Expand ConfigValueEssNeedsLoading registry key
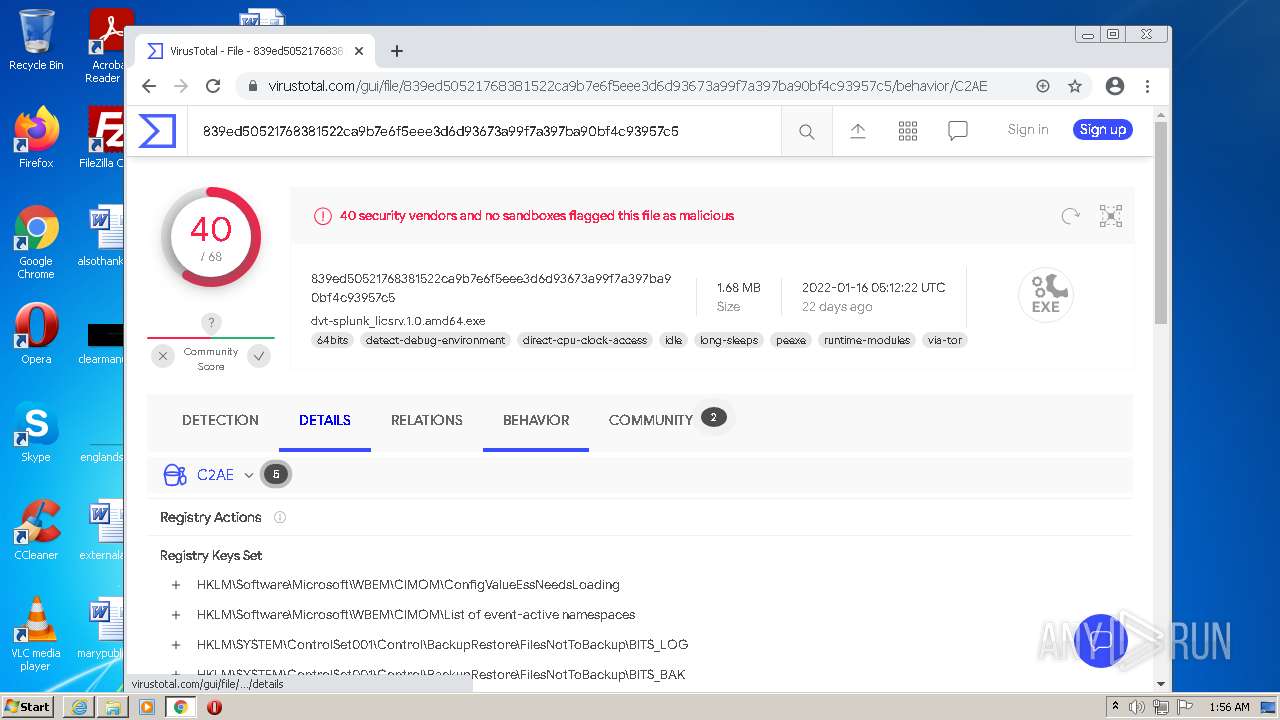1280x720 pixels. [176, 585]
